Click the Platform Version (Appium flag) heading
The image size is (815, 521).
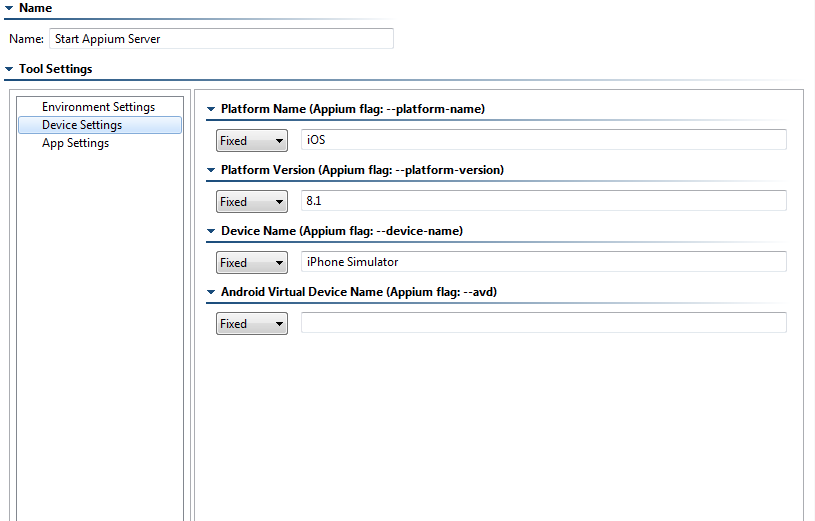[x=362, y=170]
